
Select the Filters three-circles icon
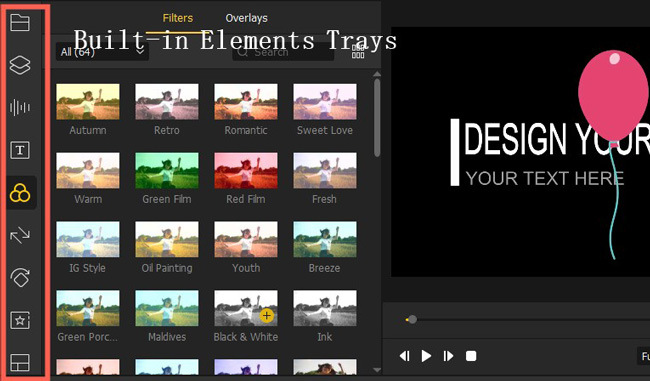[x=20, y=193]
